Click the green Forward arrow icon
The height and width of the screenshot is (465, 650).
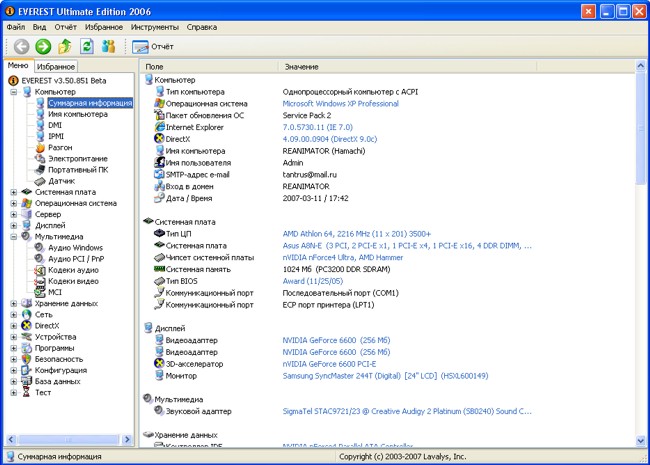click(43, 46)
